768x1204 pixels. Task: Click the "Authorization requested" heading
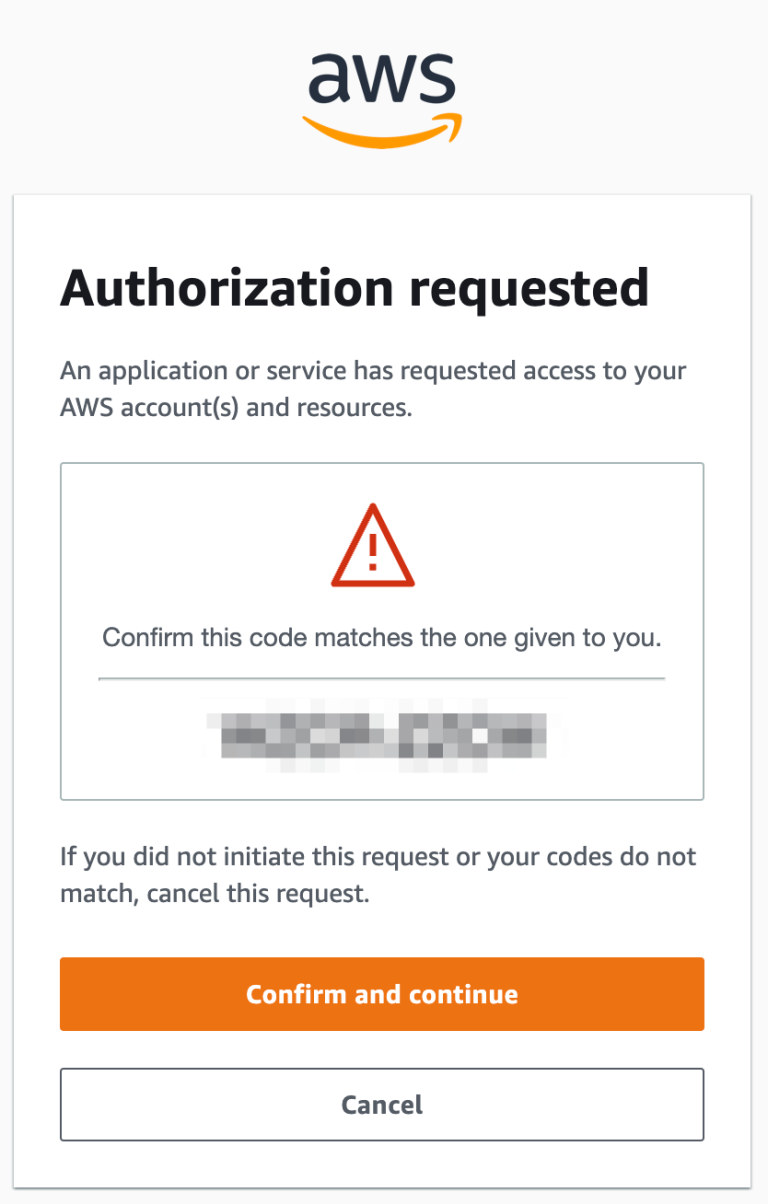click(355, 288)
